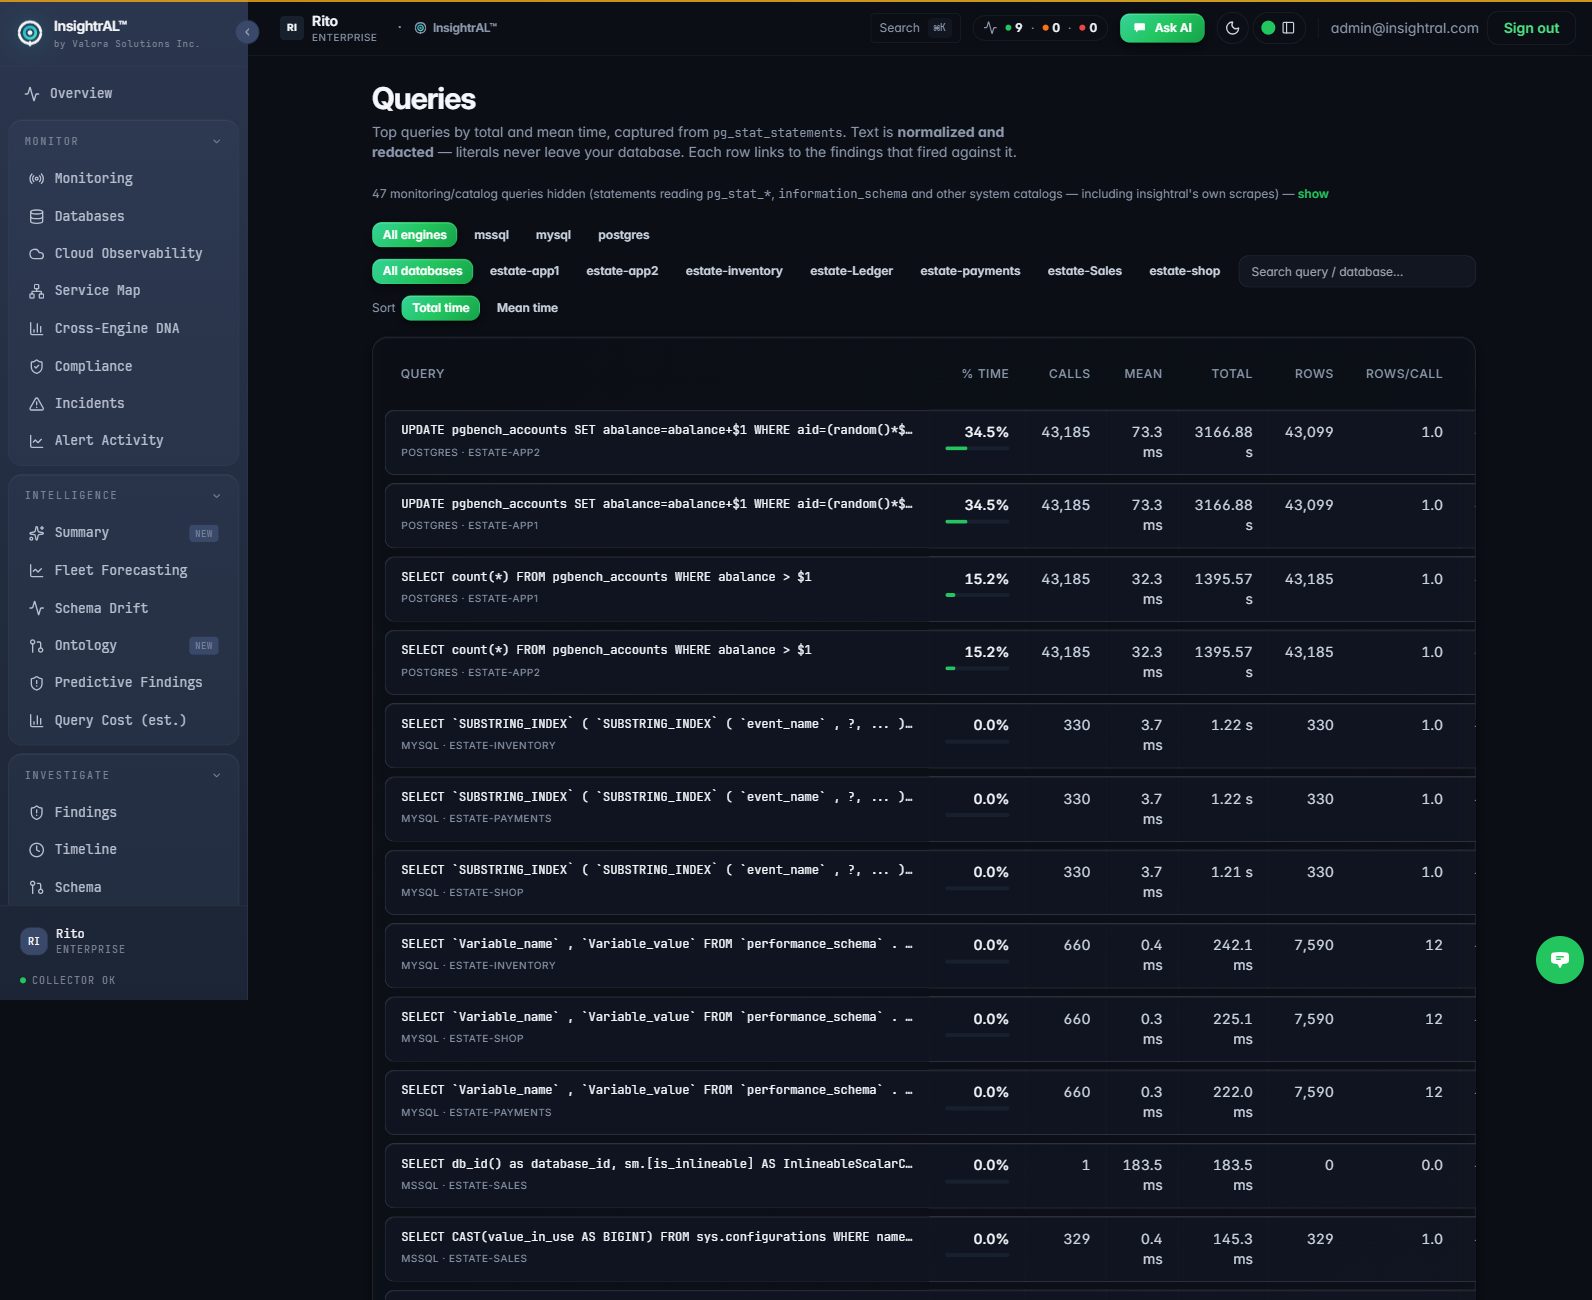Filter to All engines

(x=415, y=235)
